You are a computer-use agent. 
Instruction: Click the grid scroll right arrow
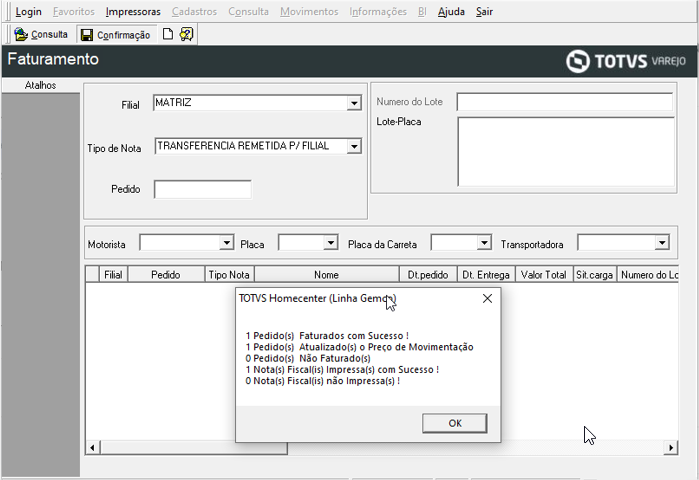point(671,447)
